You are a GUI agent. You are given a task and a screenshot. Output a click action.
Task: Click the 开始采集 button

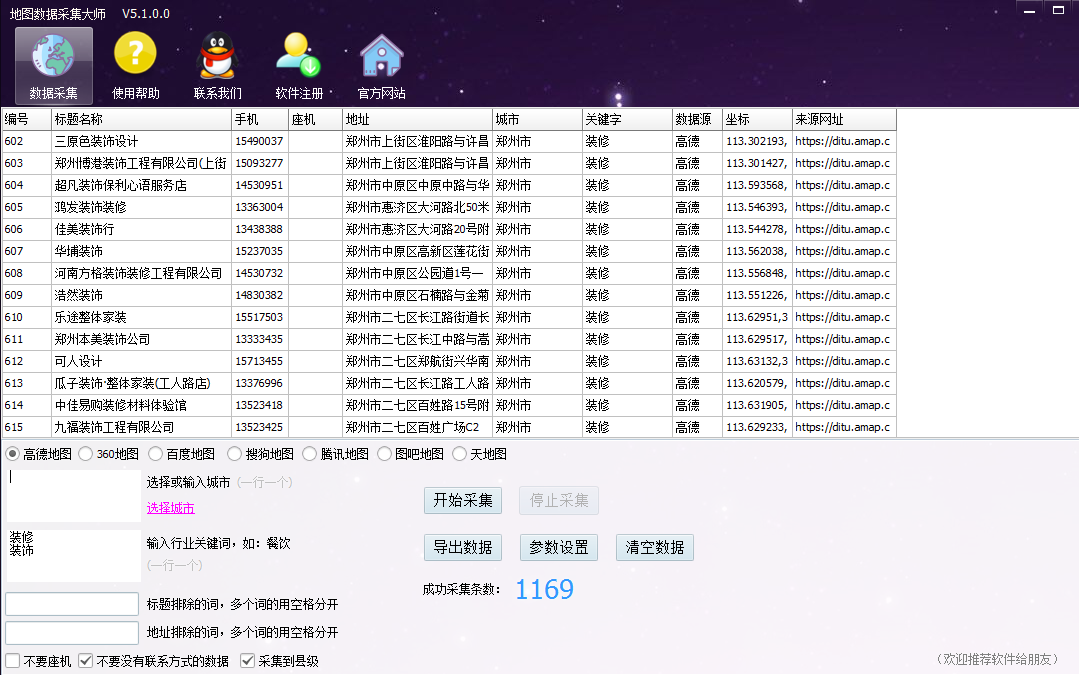click(x=462, y=501)
